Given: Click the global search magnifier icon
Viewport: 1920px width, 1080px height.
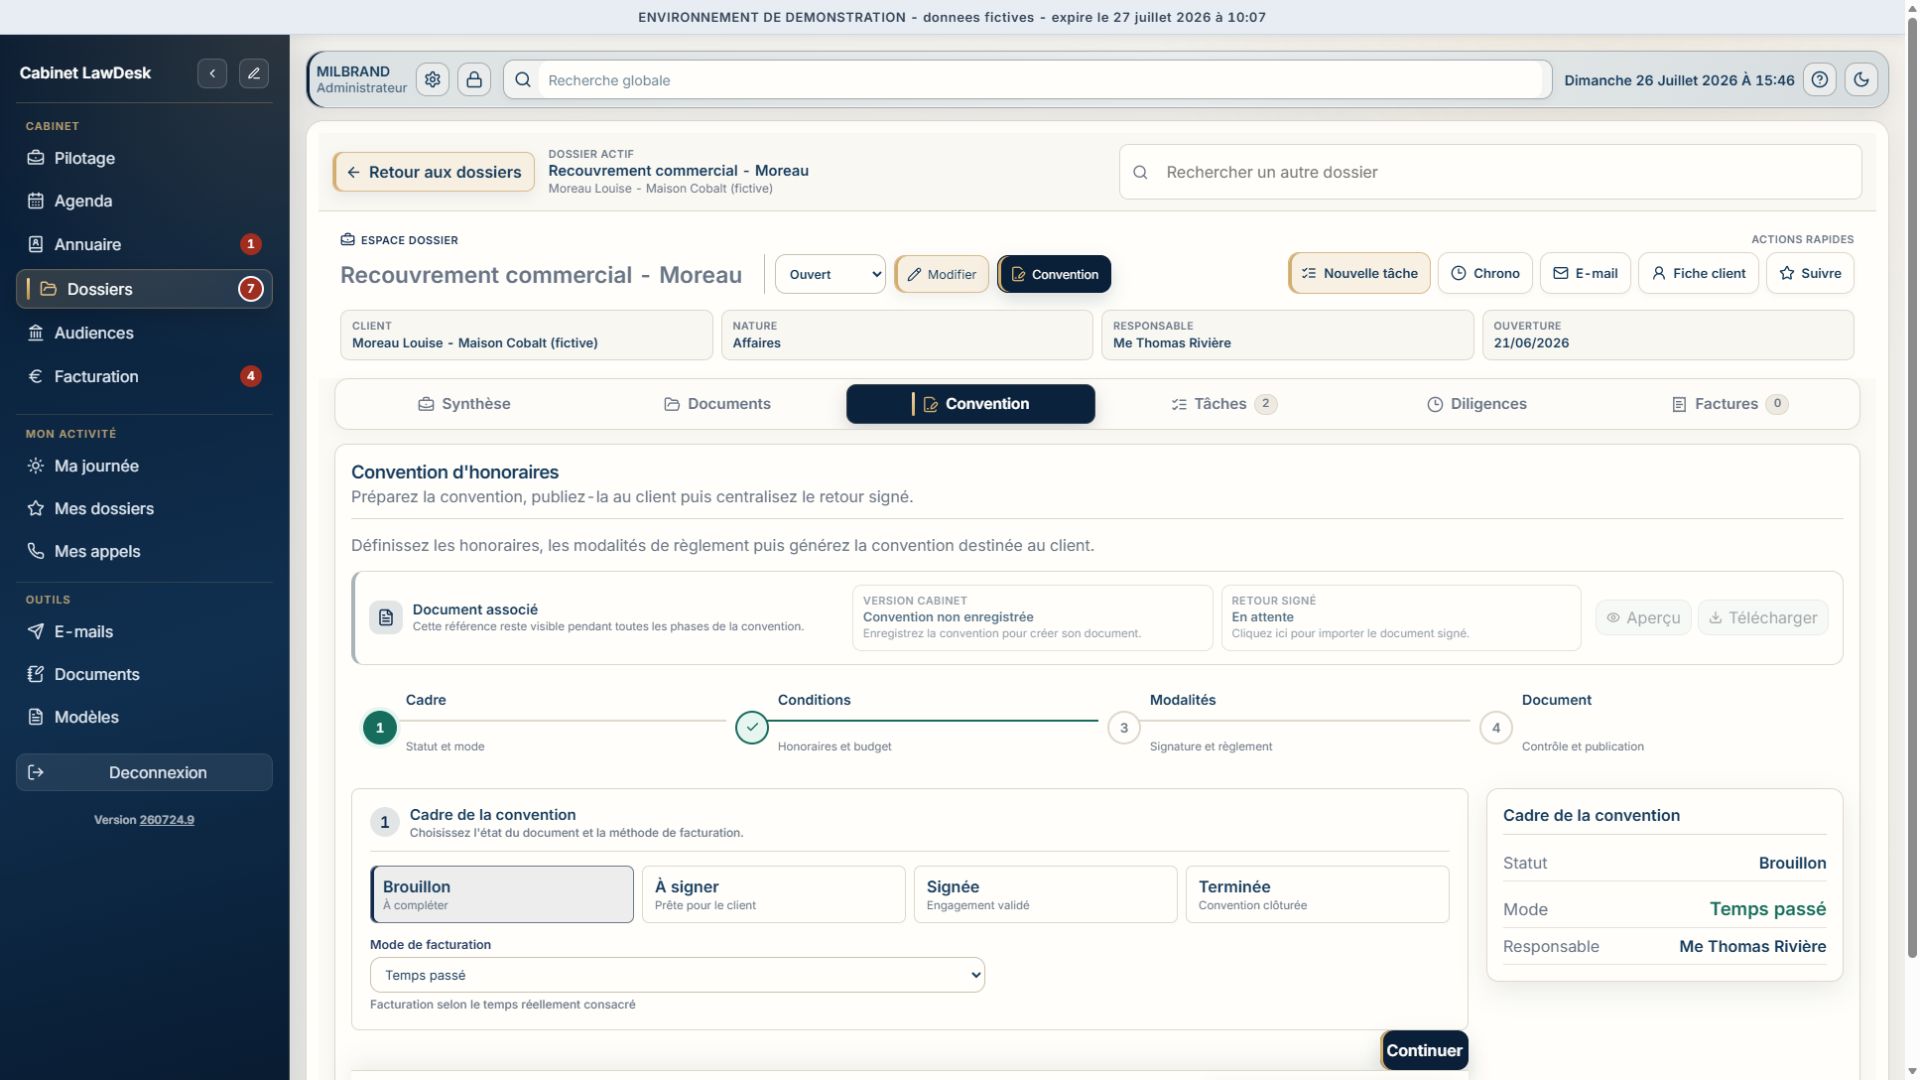Looking at the screenshot, I should 522,80.
